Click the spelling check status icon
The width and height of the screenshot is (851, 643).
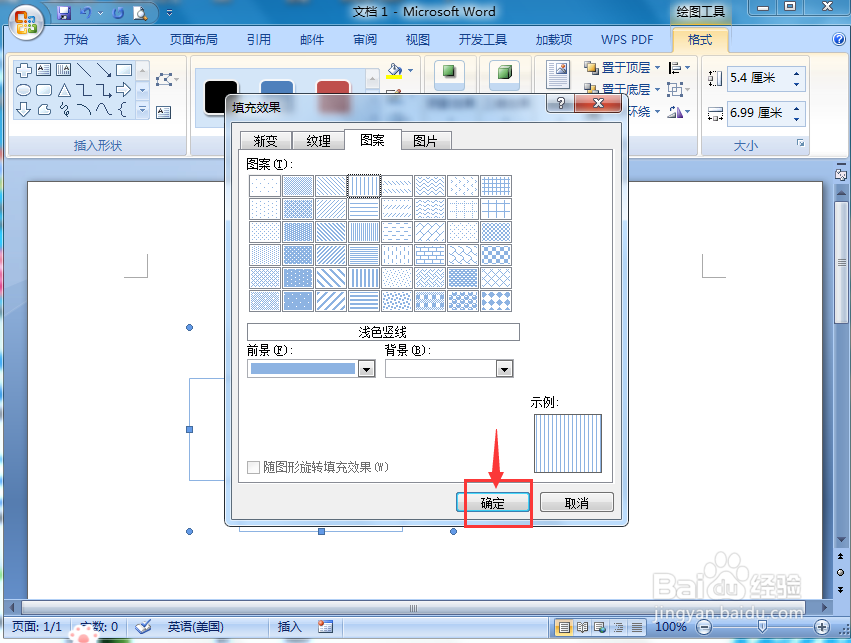tap(143, 627)
